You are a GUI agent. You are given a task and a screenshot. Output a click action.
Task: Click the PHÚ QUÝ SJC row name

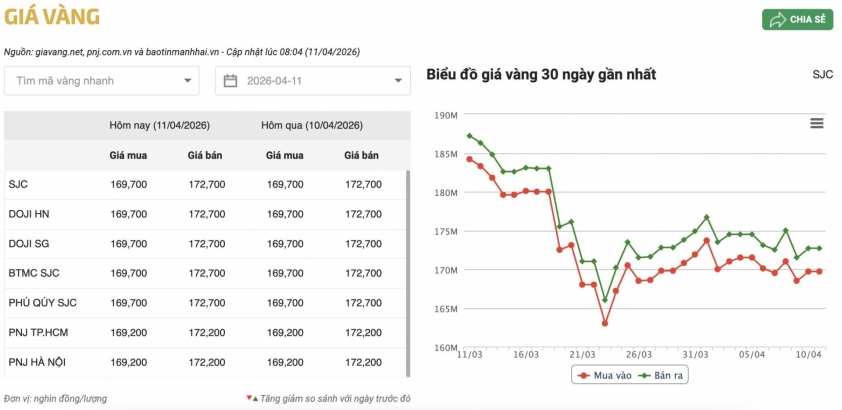(42, 303)
